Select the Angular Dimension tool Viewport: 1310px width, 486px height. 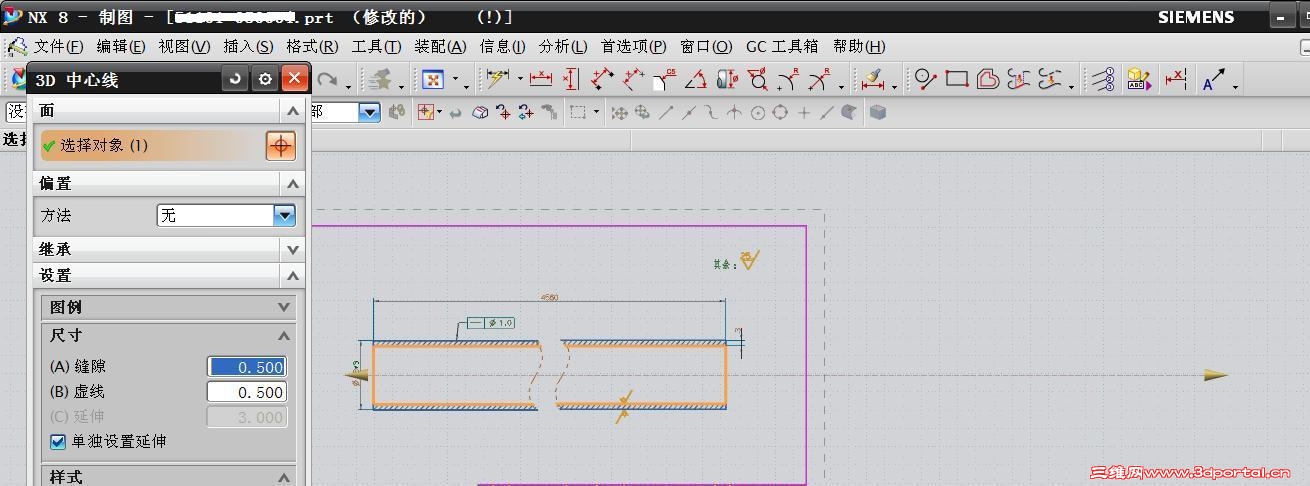(696, 79)
